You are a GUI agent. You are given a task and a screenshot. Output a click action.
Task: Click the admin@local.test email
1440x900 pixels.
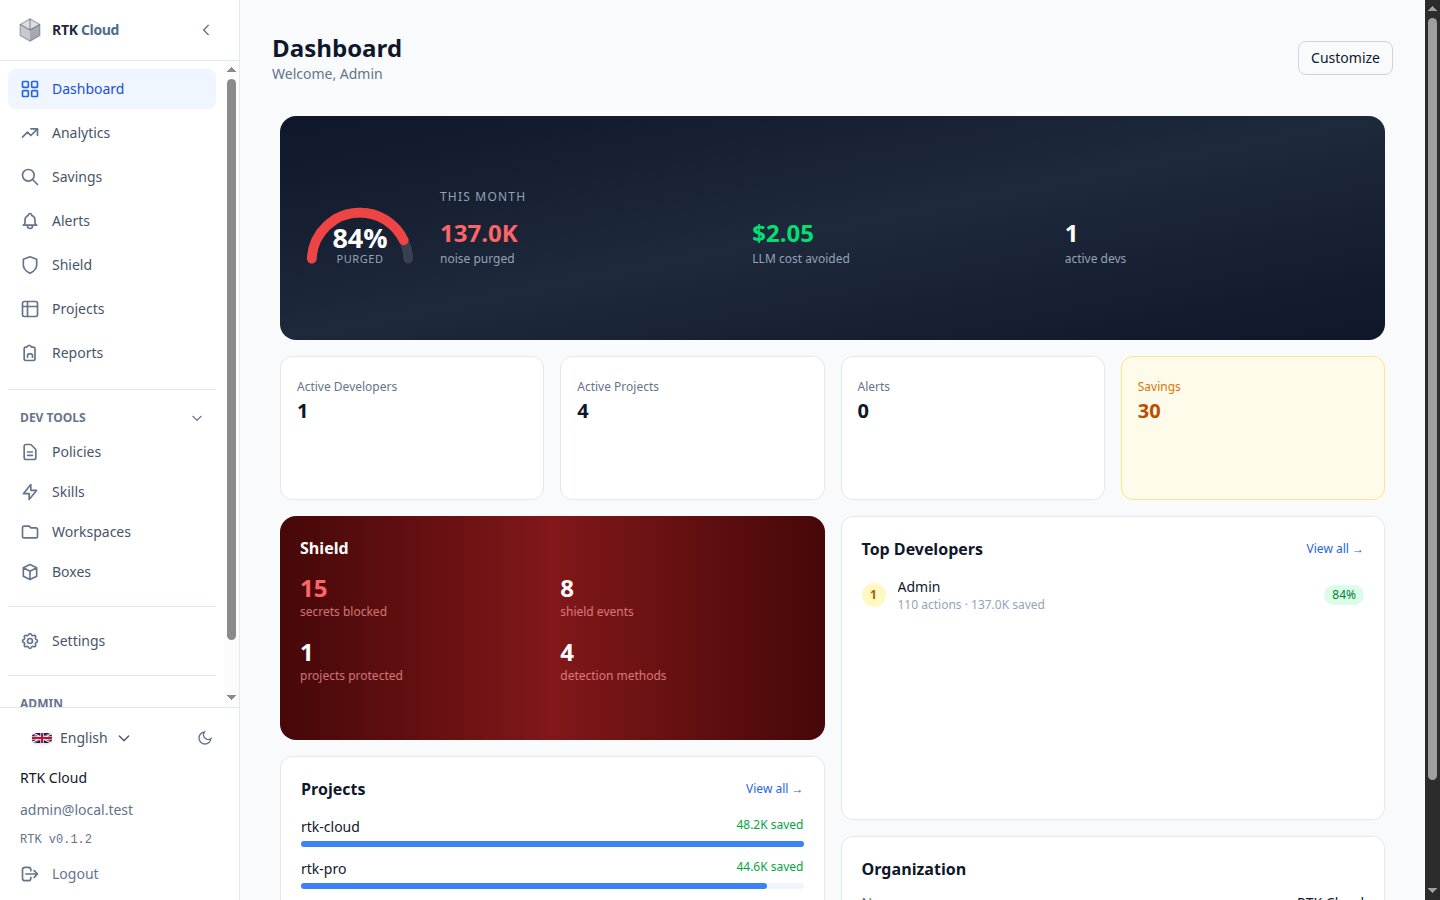(76, 810)
